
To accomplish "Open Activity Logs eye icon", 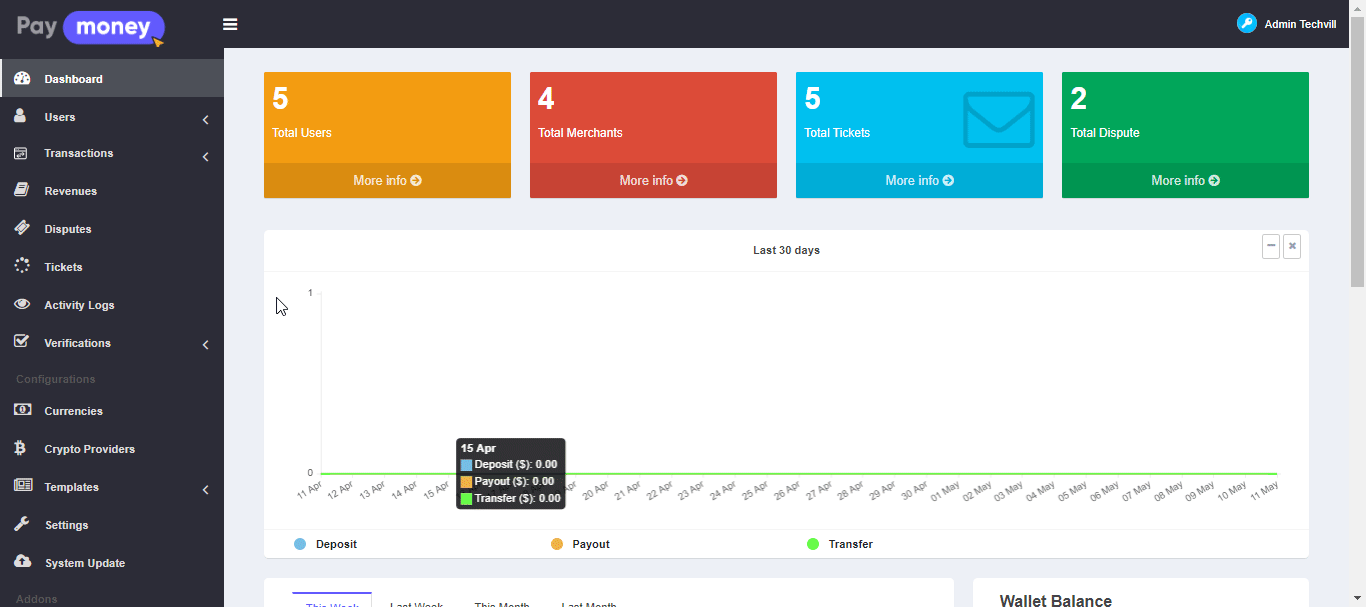I will (x=21, y=304).
